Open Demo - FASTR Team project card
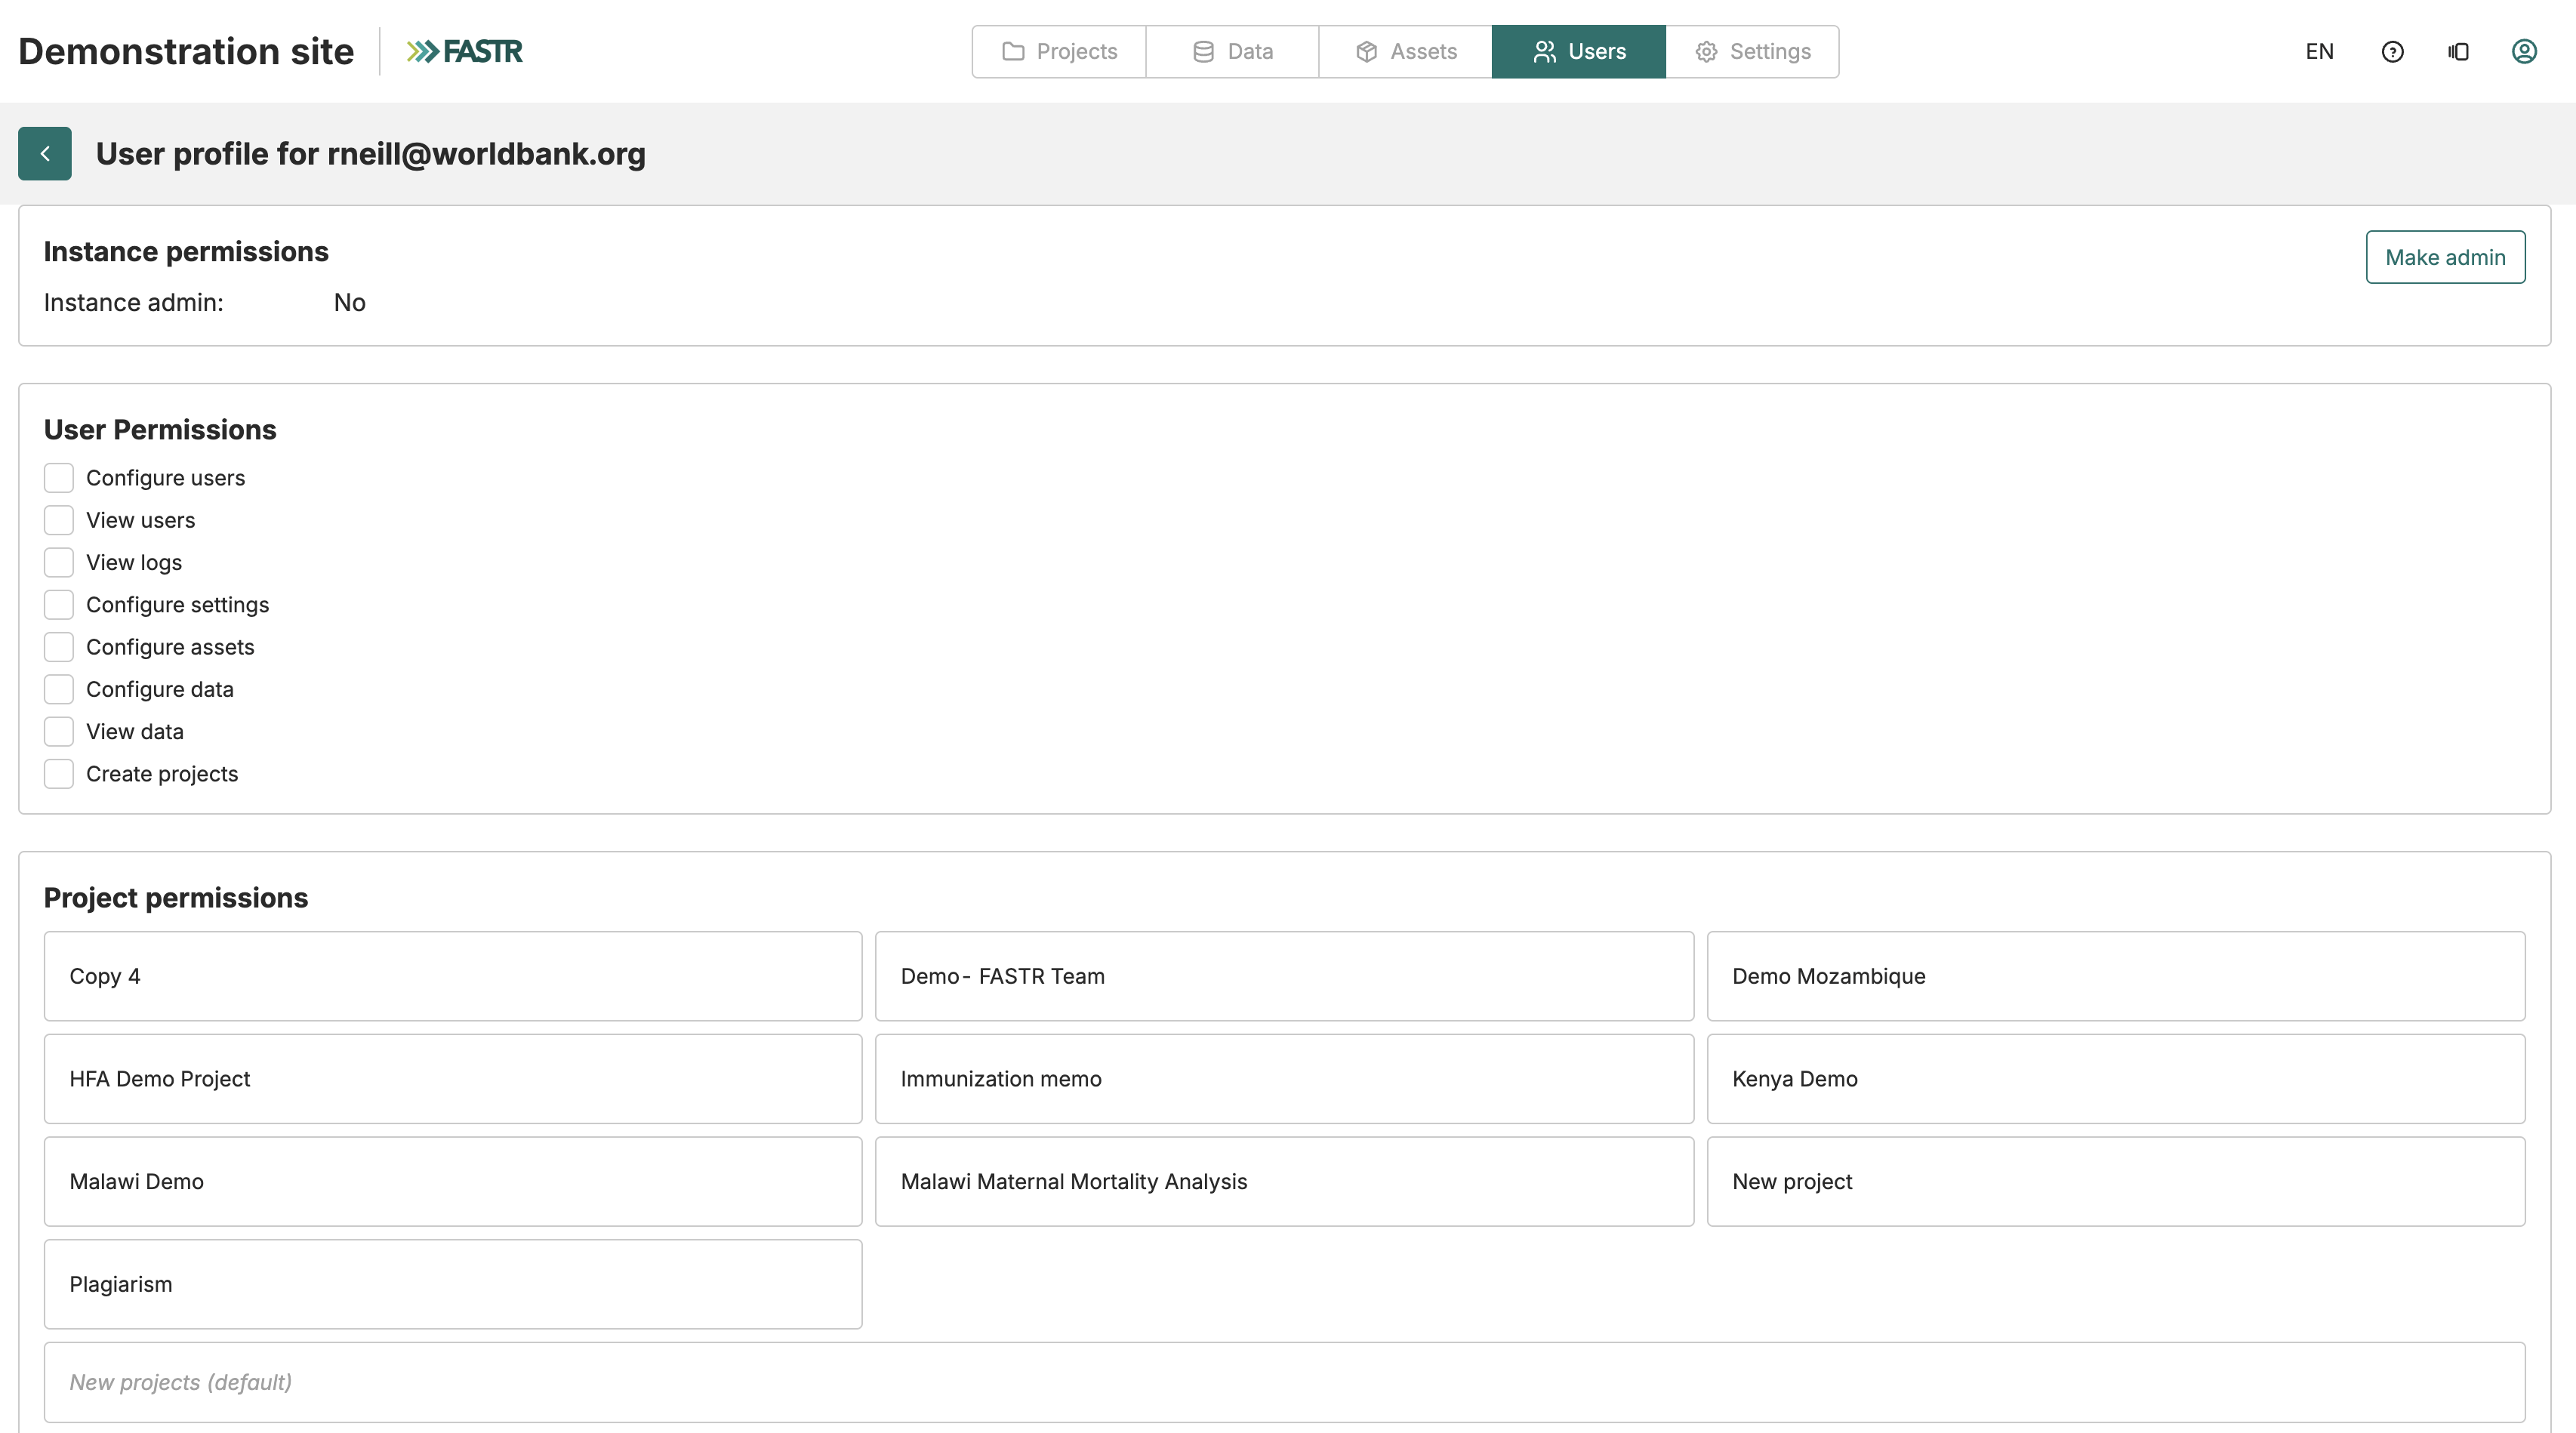The image size is (2576, 1433). click(1284, 976)
